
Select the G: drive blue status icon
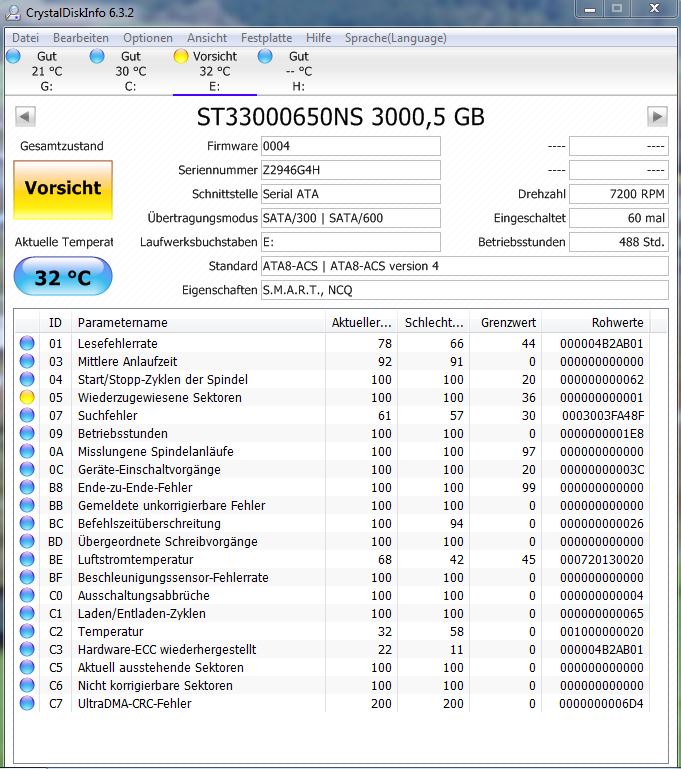click(14, 56)
